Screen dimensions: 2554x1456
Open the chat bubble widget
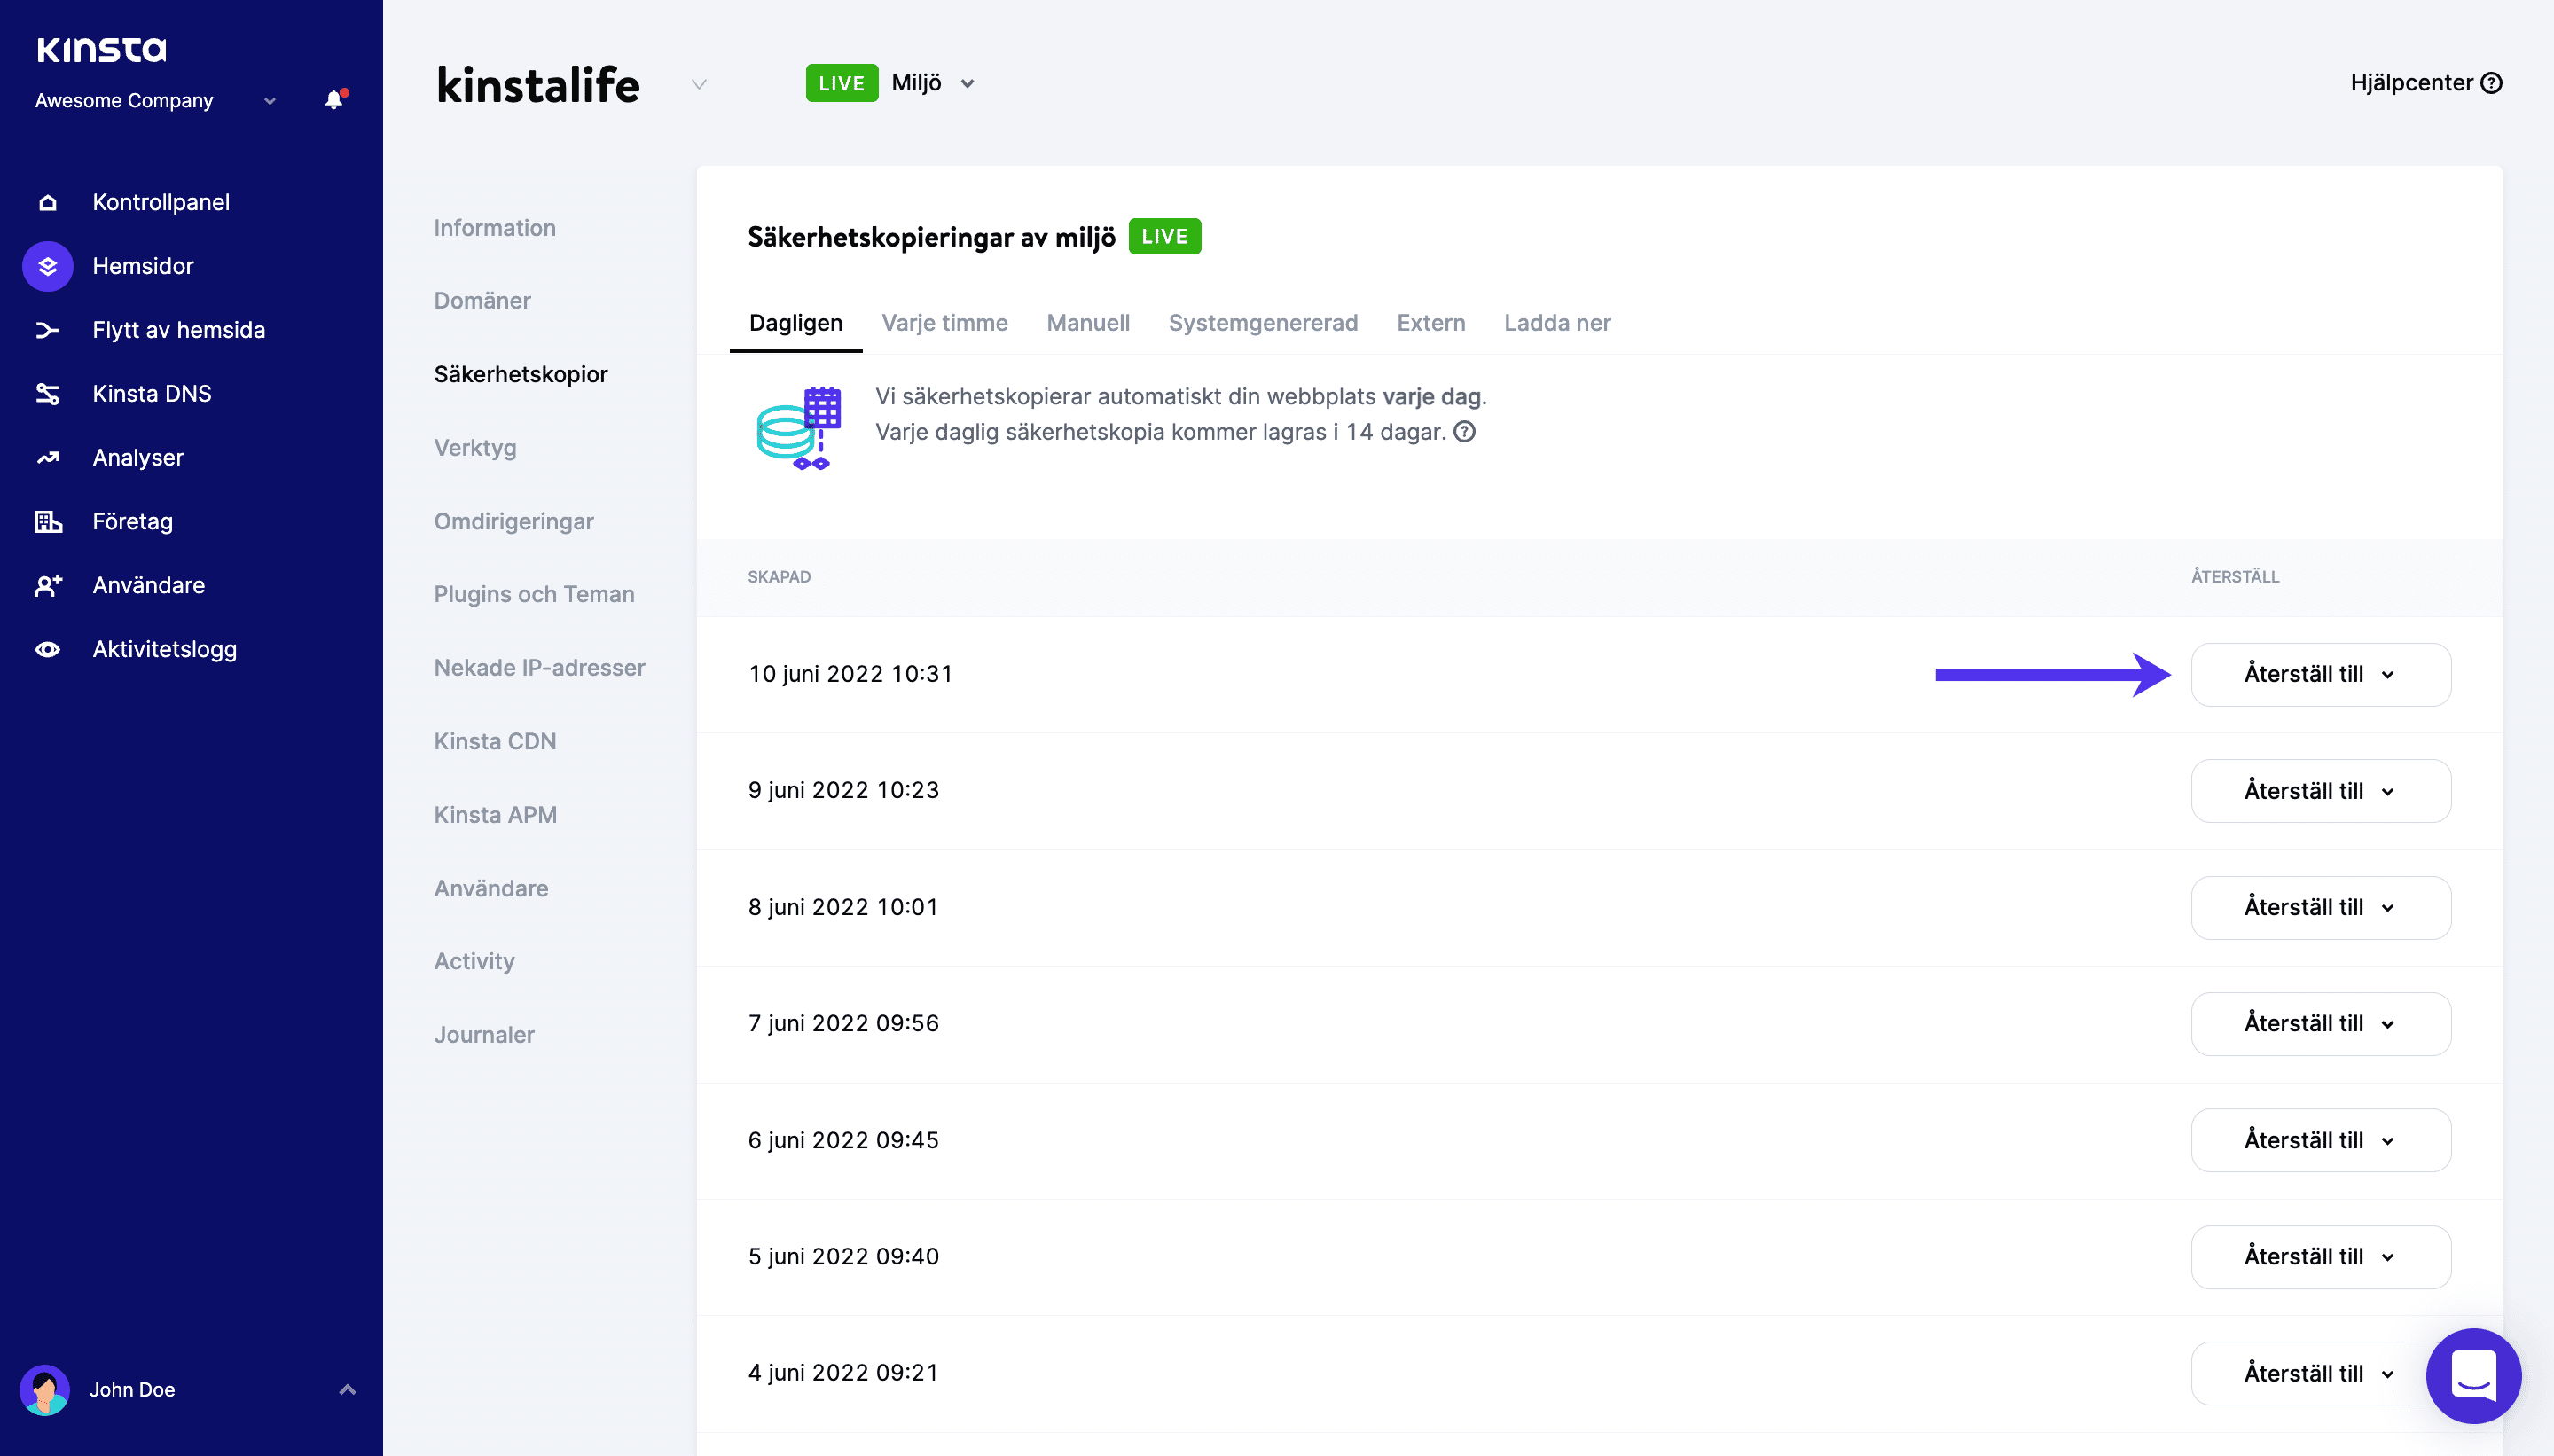point(2473,1376)
